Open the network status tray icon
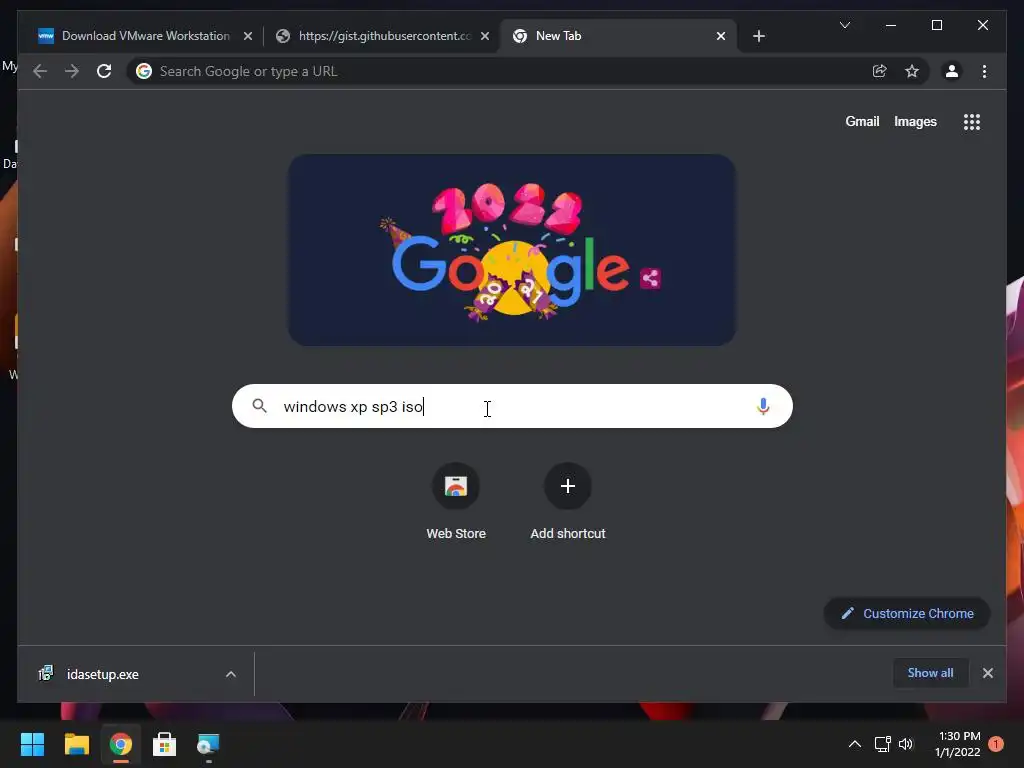 [x=882, y=744]
